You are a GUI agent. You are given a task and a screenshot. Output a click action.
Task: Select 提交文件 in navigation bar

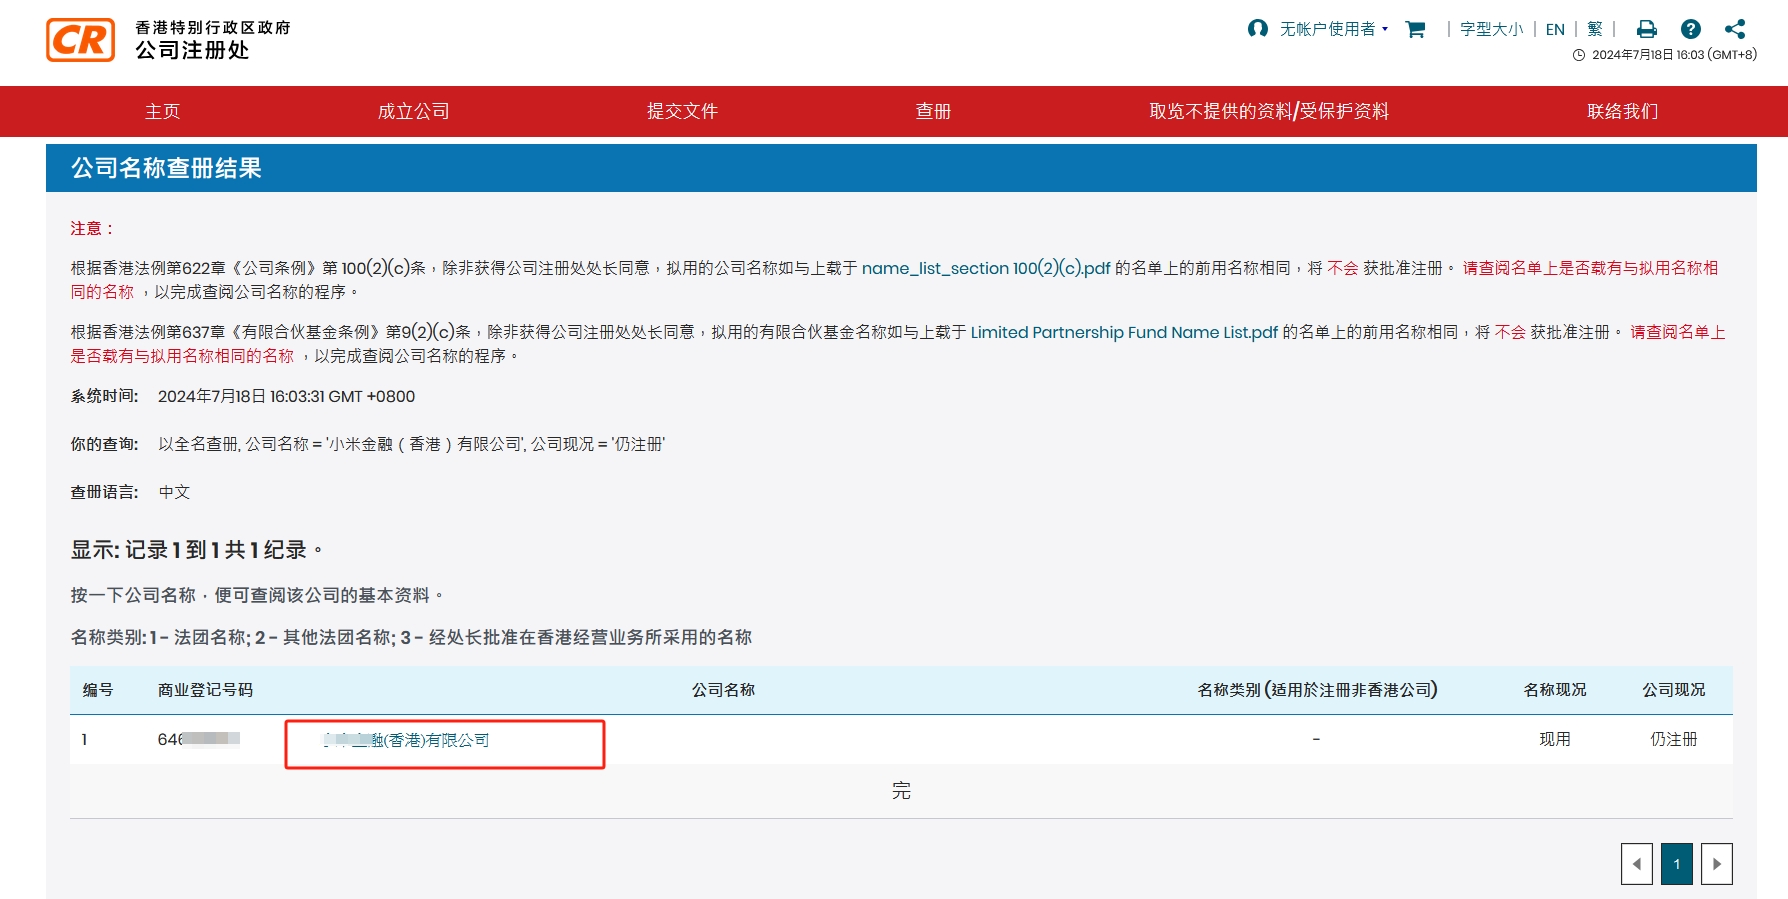tap(682, 111)
